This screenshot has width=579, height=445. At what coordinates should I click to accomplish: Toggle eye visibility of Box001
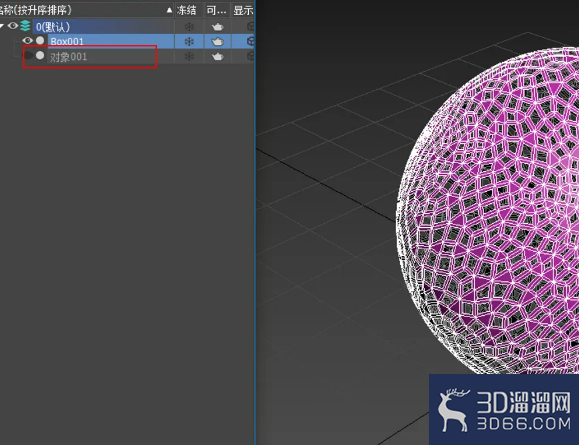point(27,40)
